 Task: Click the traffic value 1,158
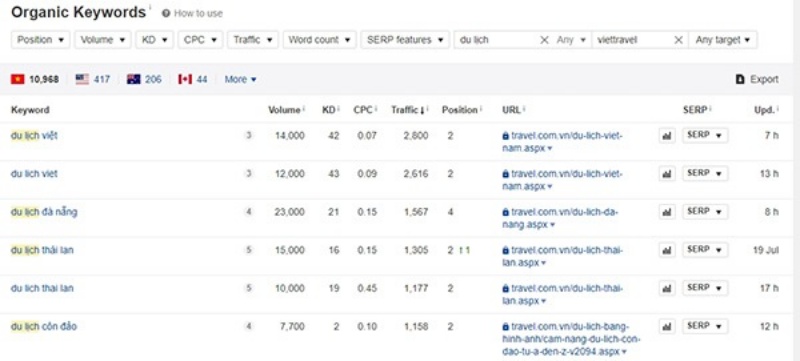(416, 326)
